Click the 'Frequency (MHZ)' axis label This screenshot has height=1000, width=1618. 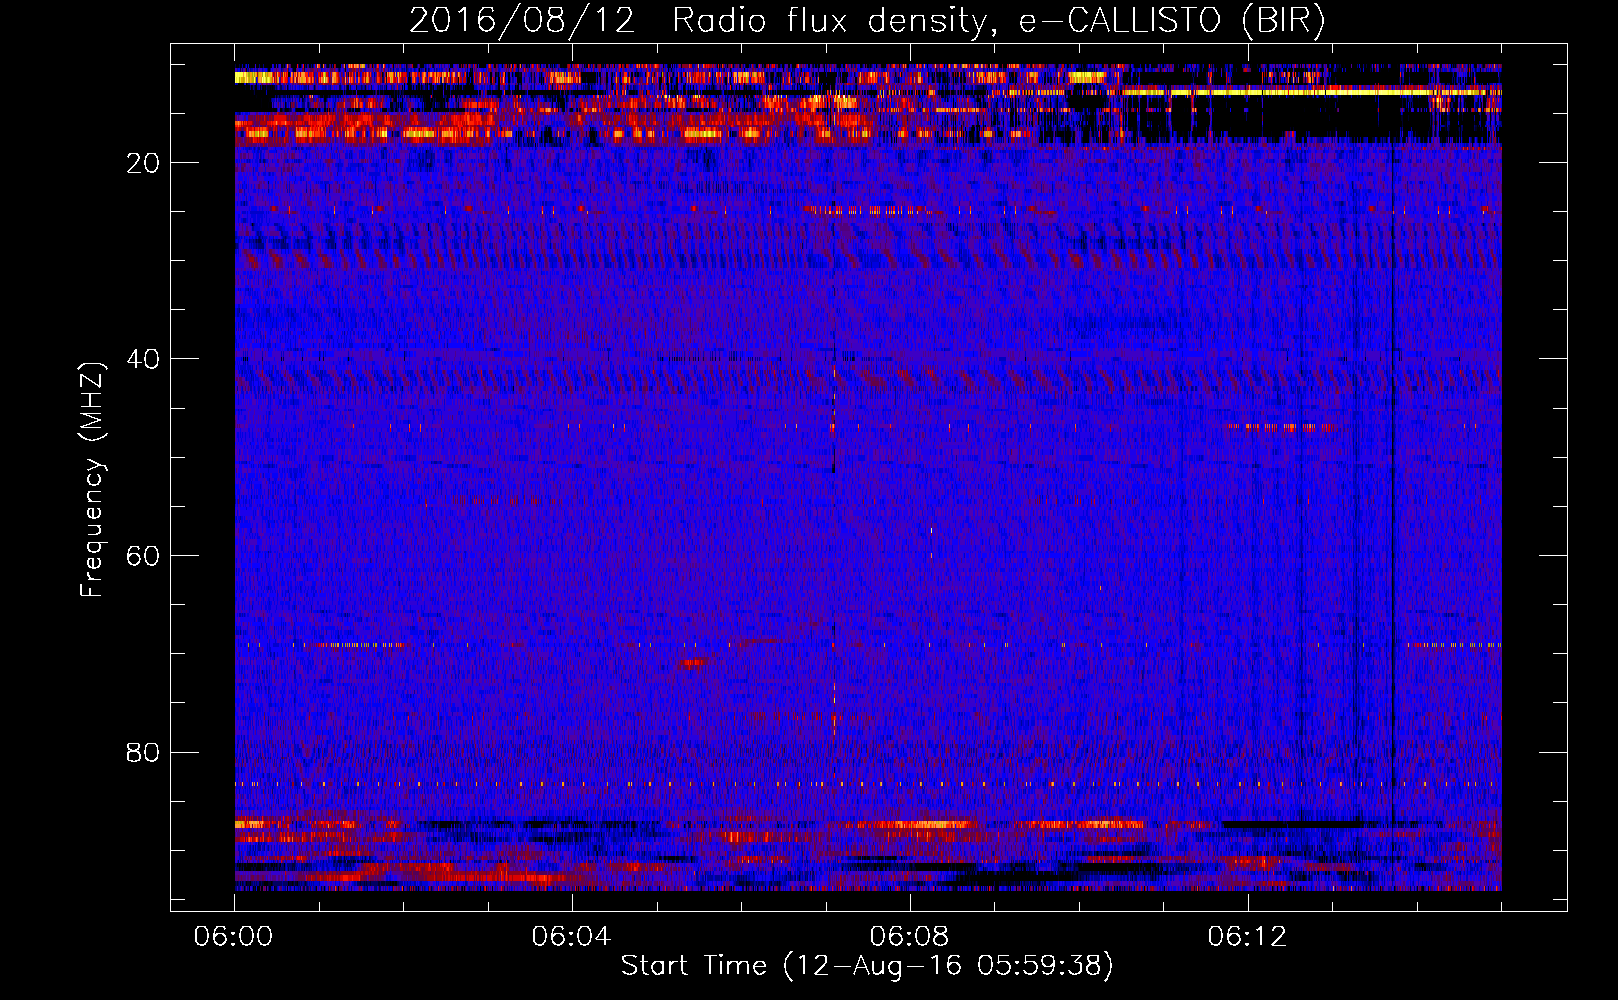[x=92, y=480]
